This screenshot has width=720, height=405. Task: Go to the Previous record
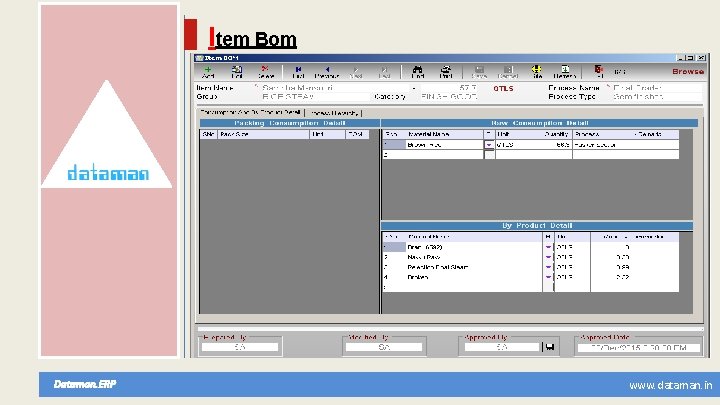pyautogui.click(x=327, y=72)
